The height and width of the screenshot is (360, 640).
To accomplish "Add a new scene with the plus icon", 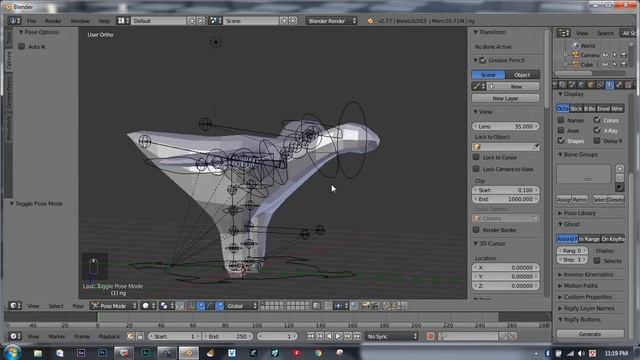I will click(x=284, y=20).
